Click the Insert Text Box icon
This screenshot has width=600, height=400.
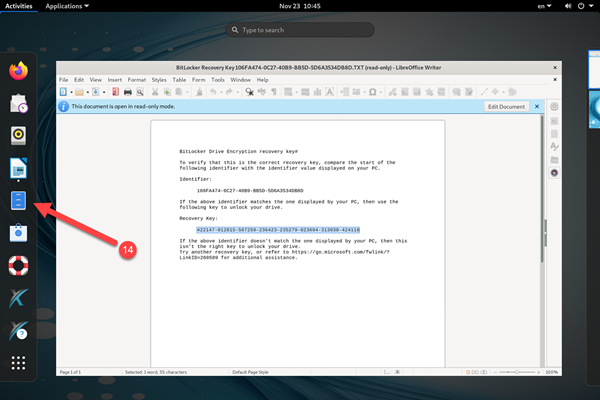329,92
